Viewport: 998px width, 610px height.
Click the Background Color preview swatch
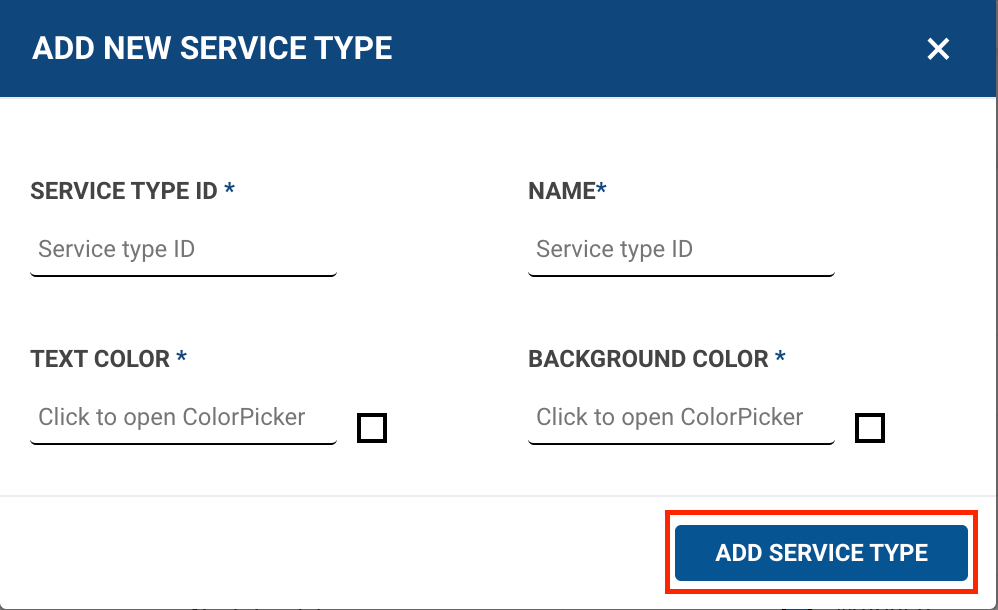click(870, 428)
